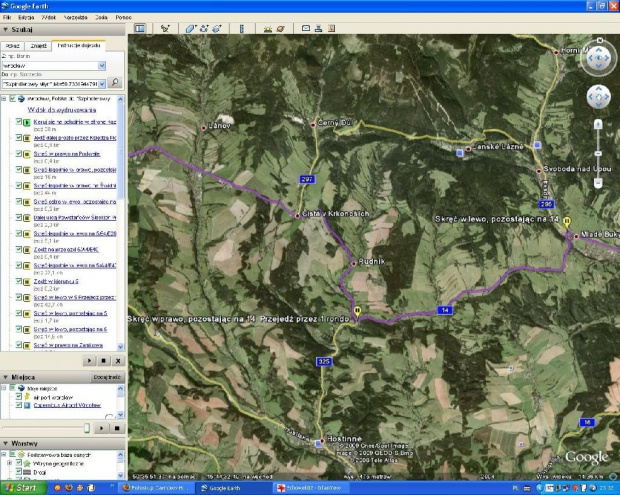
Task: Uncheck 'Skręć w prawo na Zamkowa' checkbox
Action: pyautogui.click(x=19, y=344)
